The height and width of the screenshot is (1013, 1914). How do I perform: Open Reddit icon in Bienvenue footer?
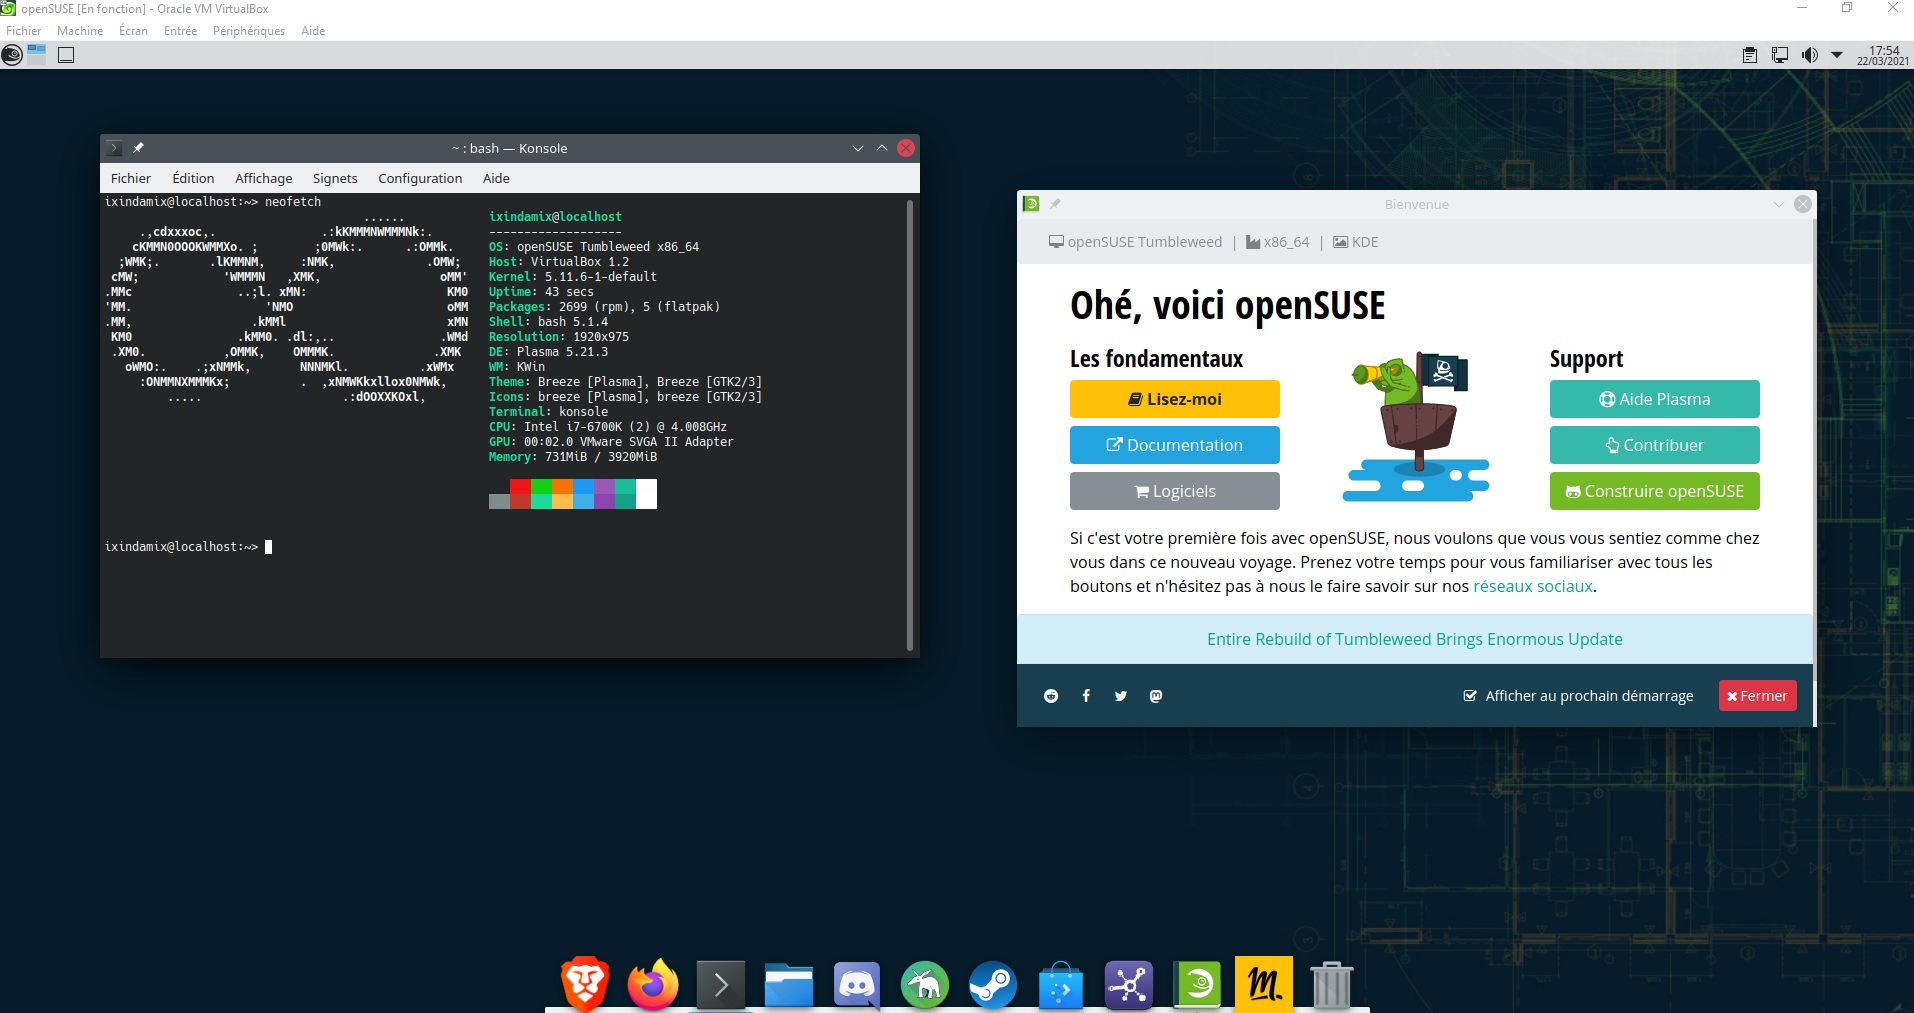[x=1051, y=696]
